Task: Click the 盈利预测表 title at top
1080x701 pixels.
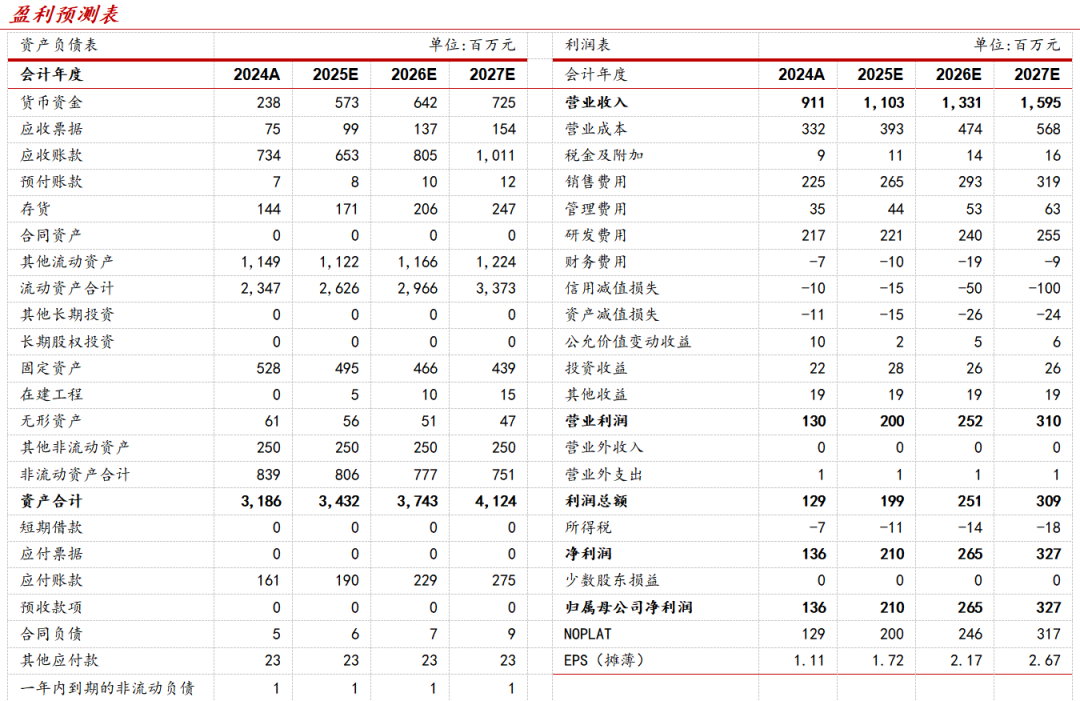Action: point(68,14)
